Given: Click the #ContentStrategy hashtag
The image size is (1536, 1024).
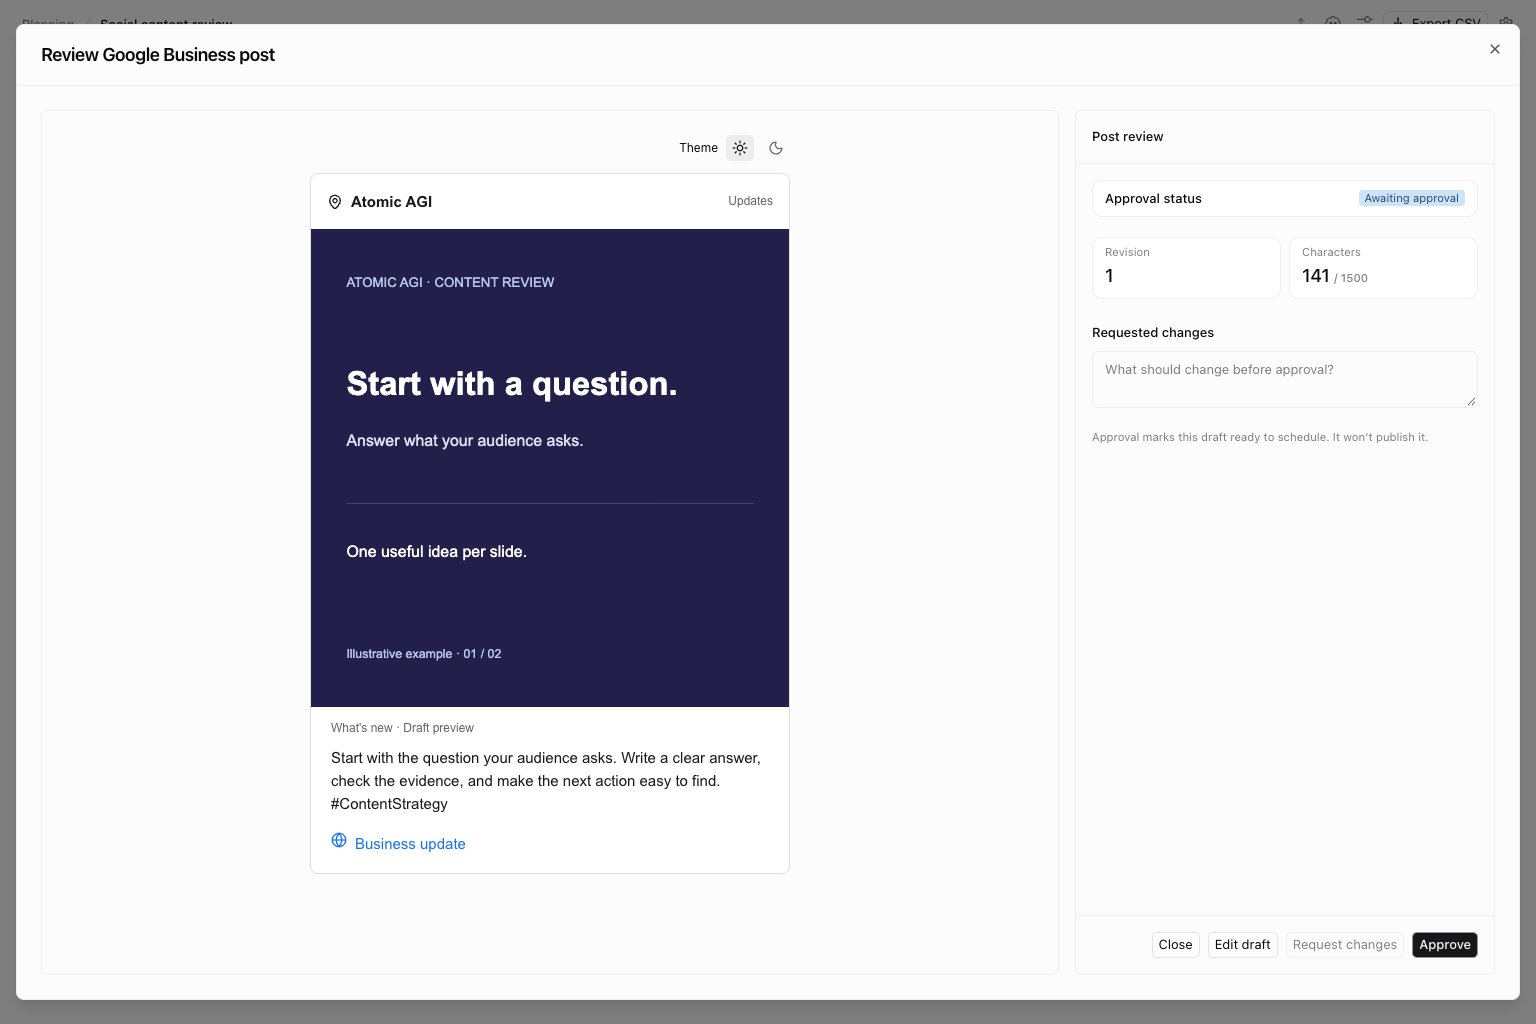Looking at the screenshot, I should click(x=390, y=804).
